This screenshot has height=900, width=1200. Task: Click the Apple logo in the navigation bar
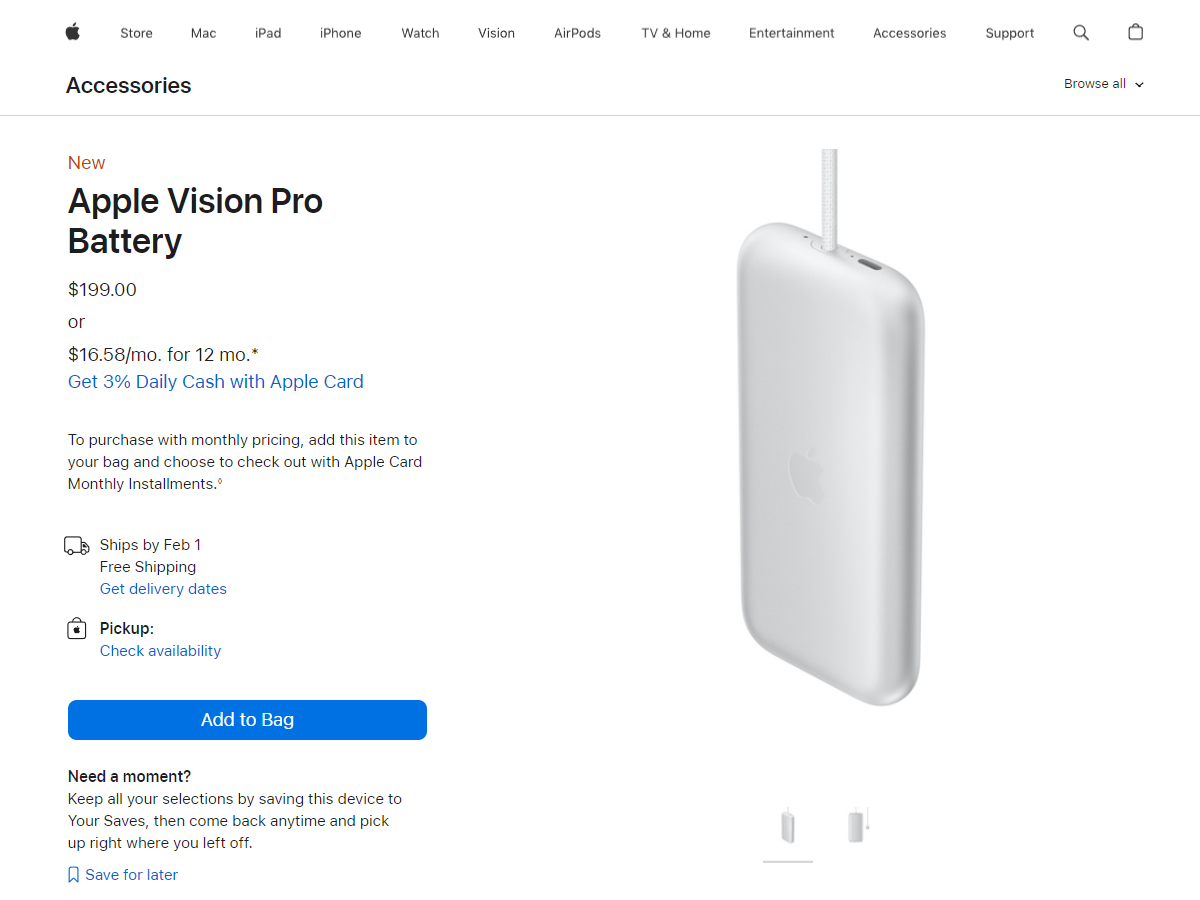tap(71, 32)
